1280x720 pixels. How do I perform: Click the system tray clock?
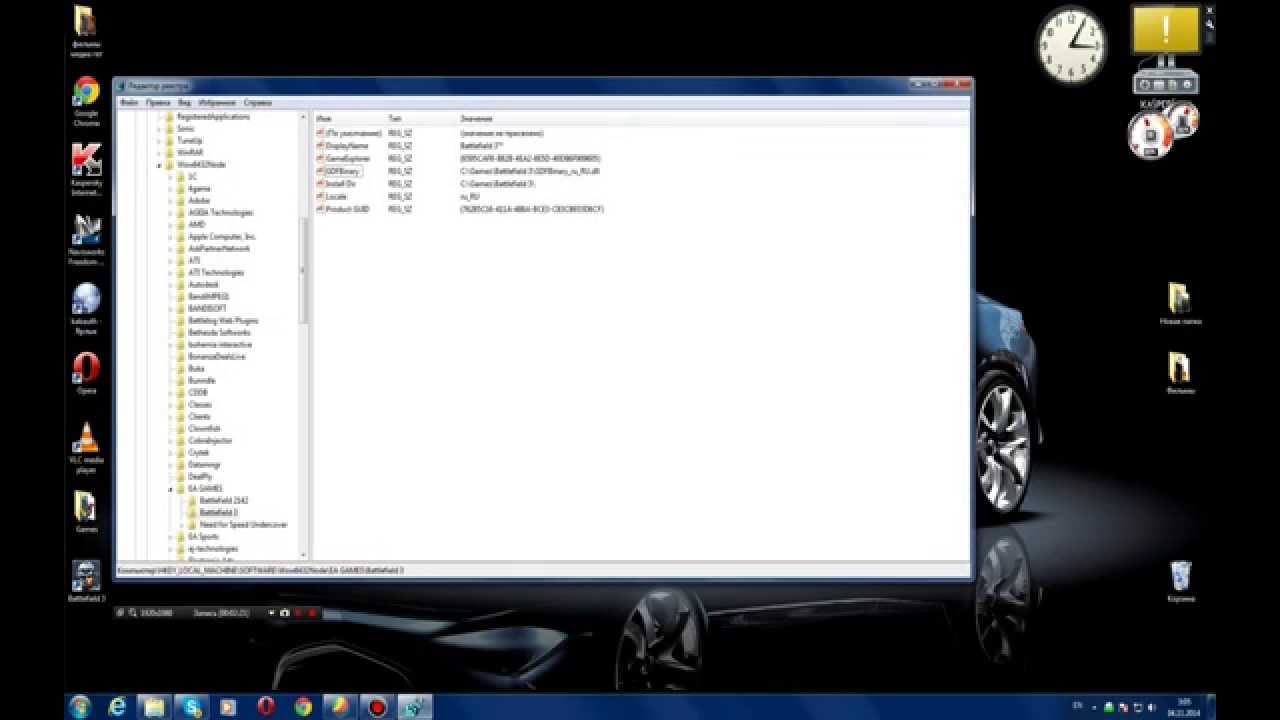click(1184, 707)
